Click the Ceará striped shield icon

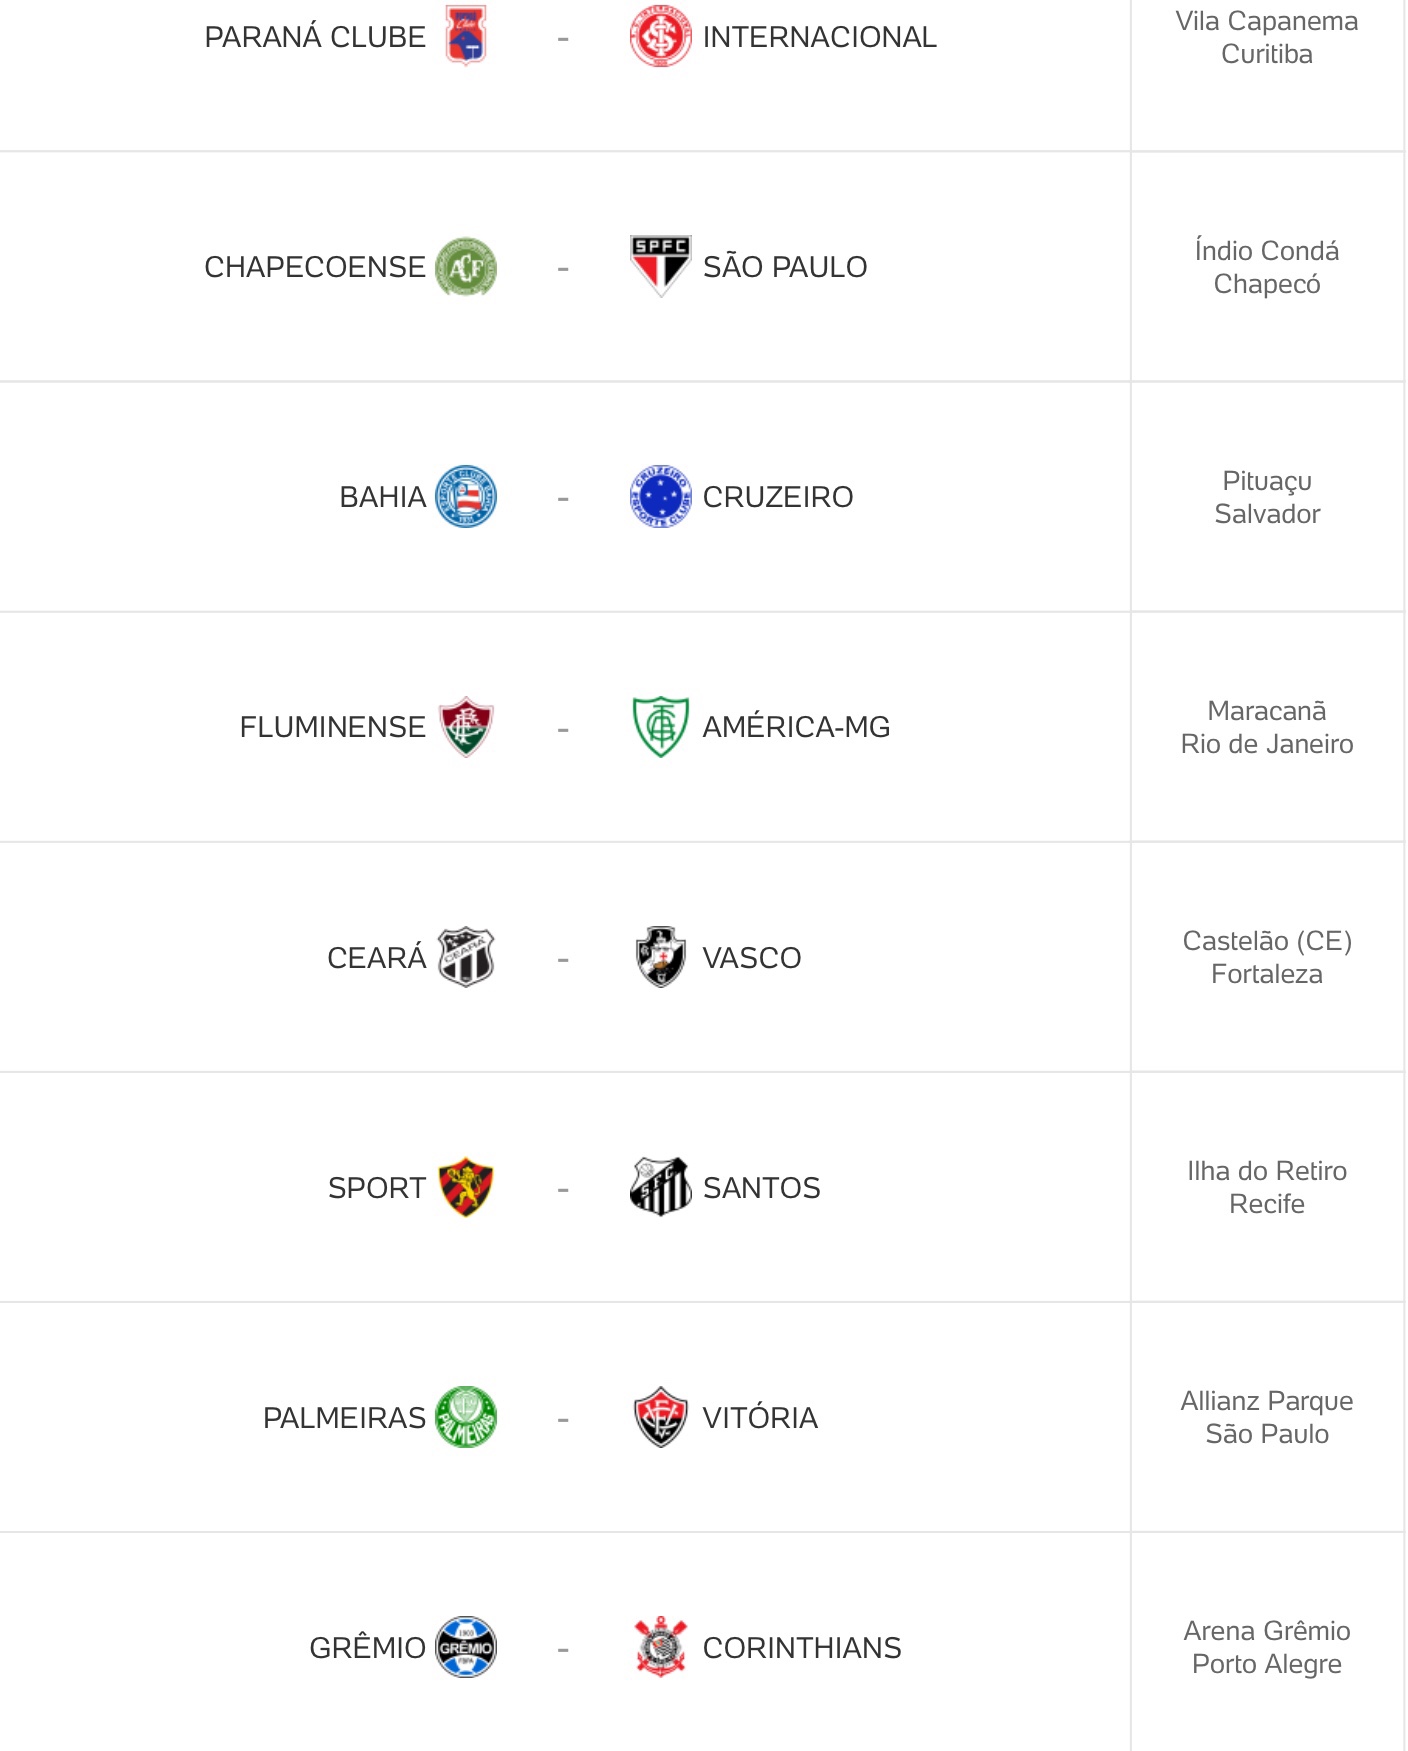[466, 957]
